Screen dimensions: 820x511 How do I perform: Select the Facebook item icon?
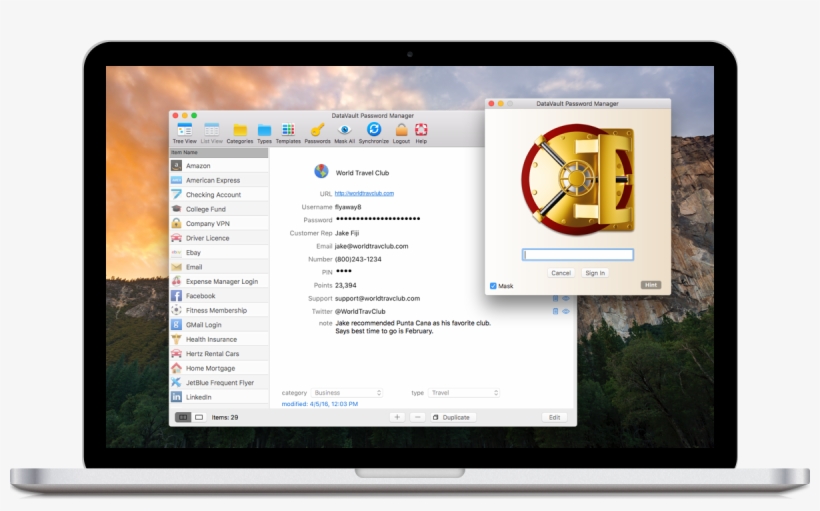point(176,296)
